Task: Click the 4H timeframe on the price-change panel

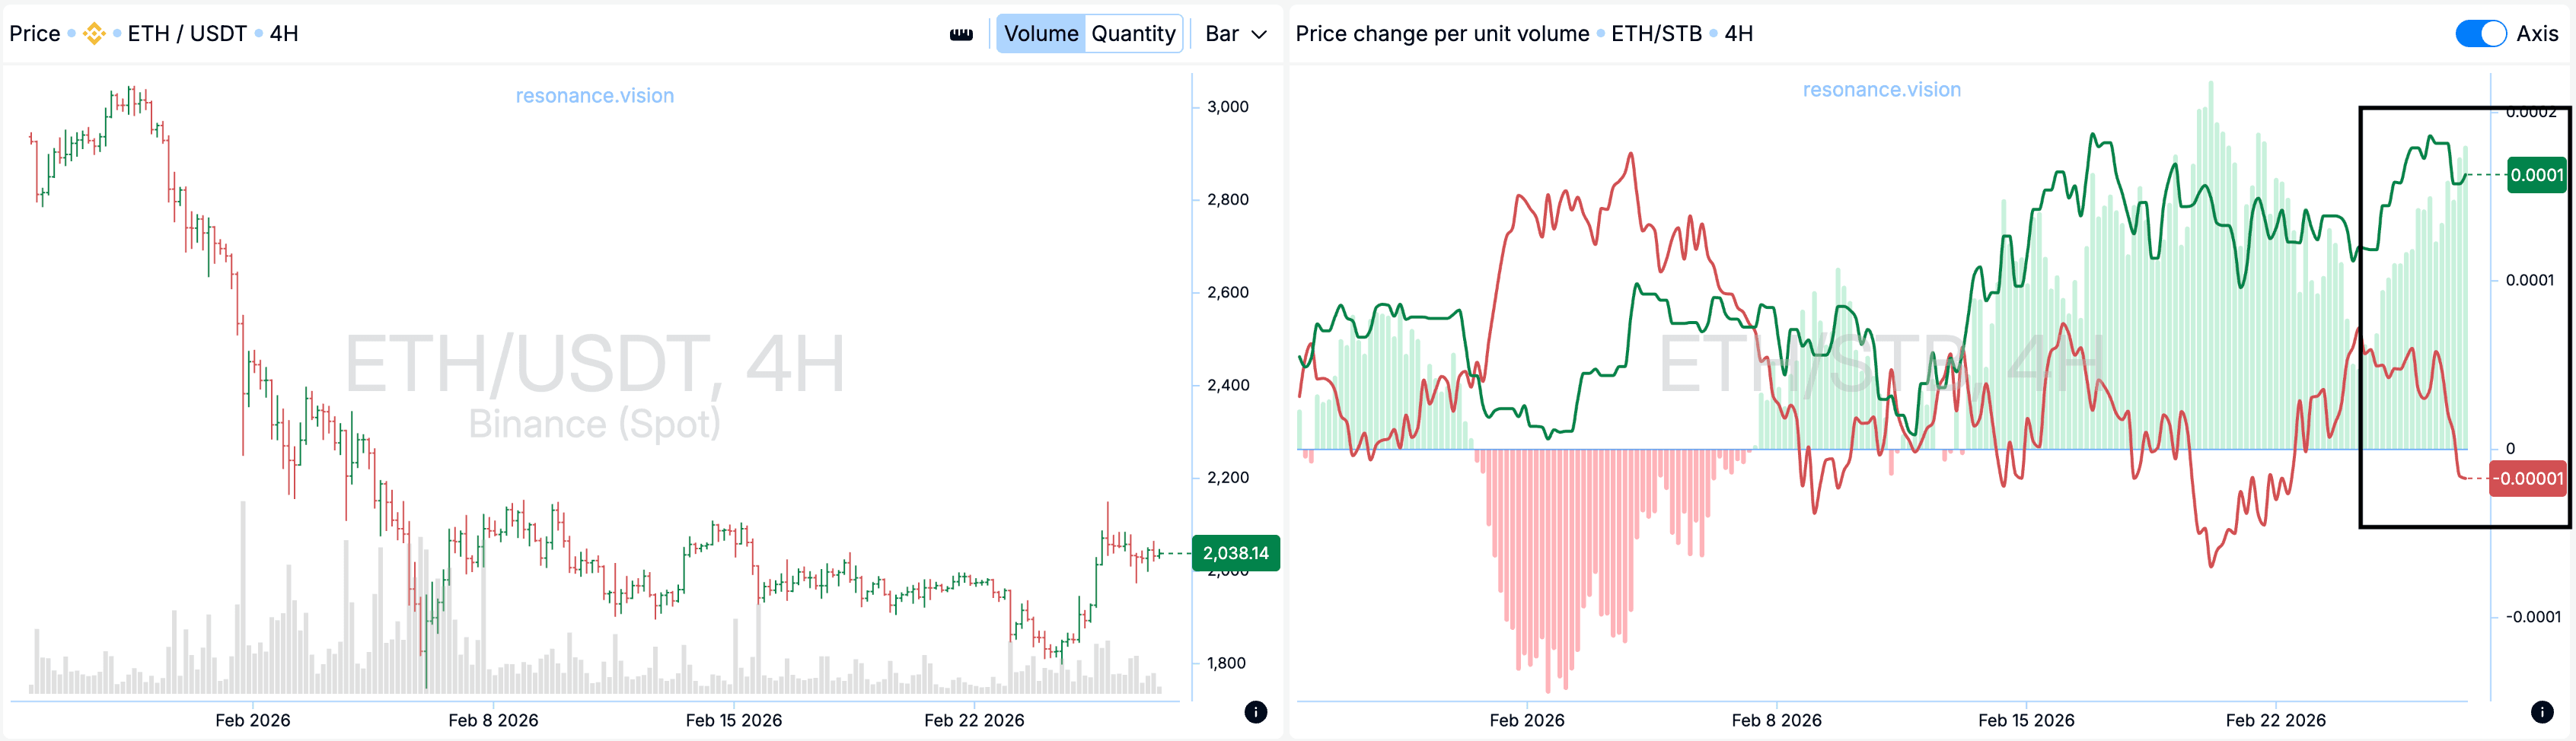Action: pos(1739,34)
